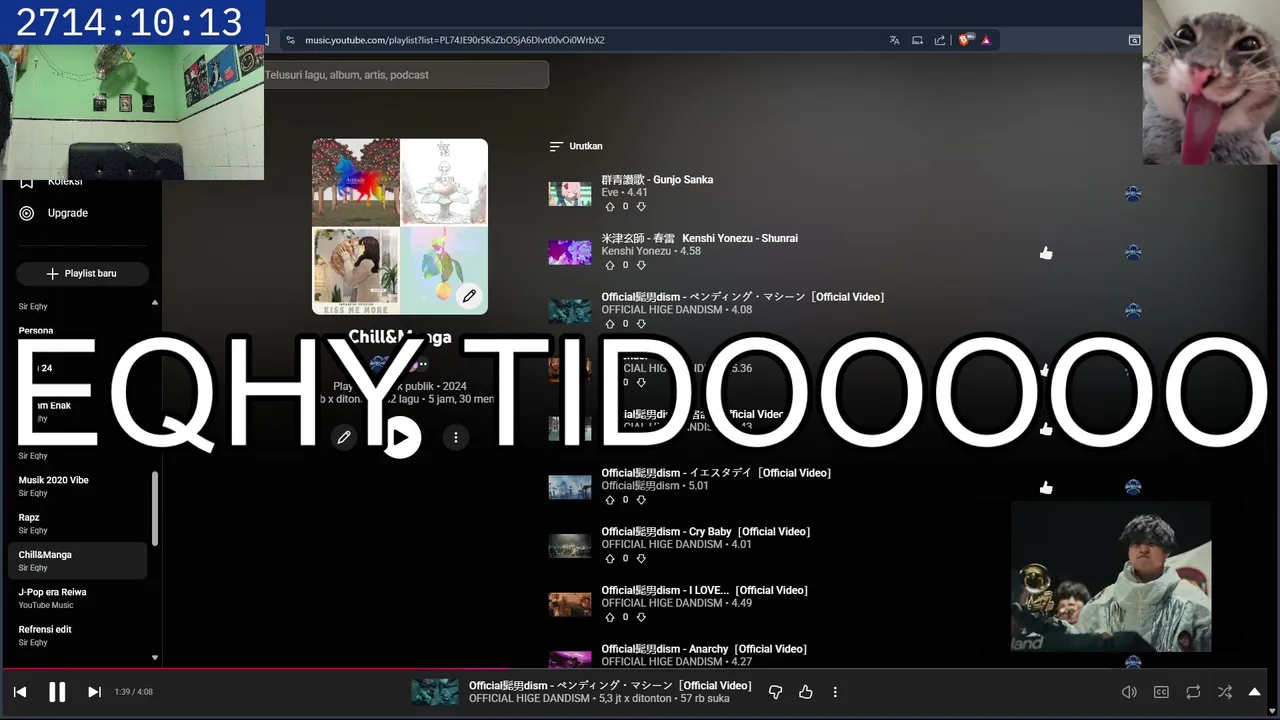Click the avatar icon on Shunrai row

1133,253
